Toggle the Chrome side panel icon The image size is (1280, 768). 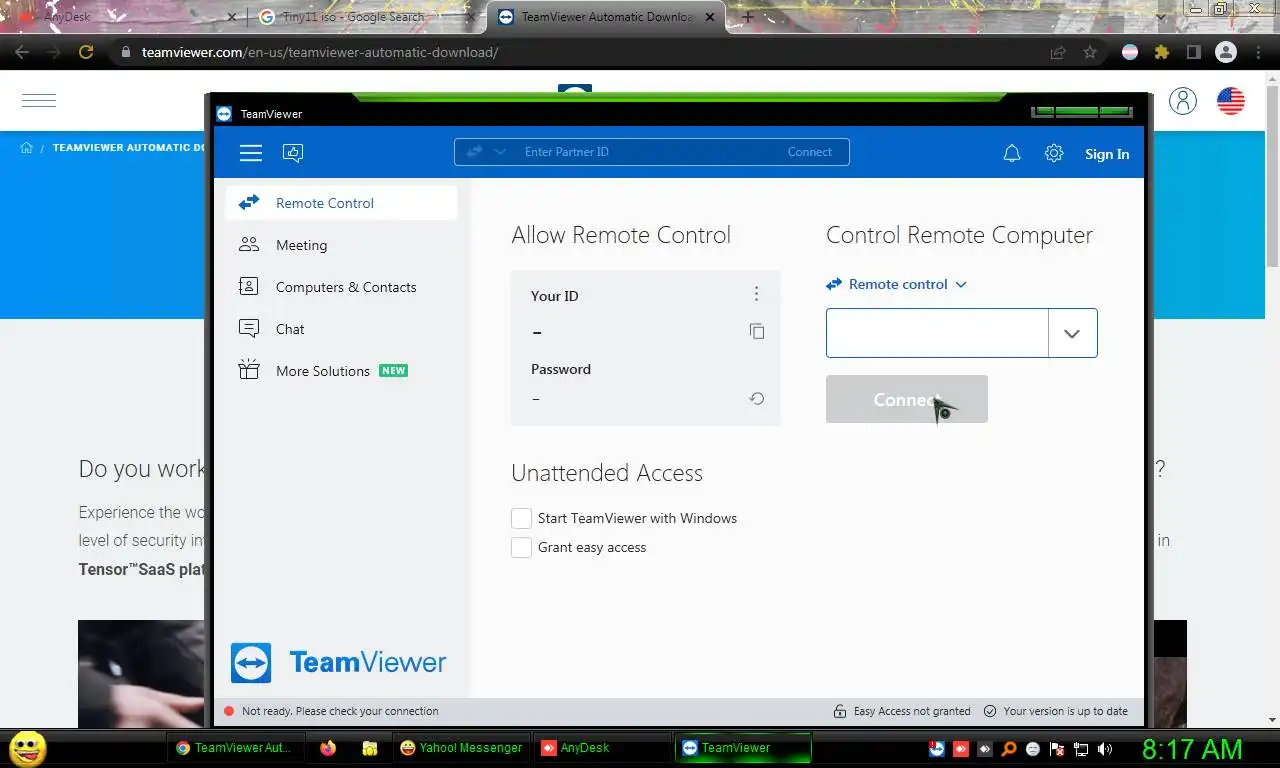(1193, 52)
